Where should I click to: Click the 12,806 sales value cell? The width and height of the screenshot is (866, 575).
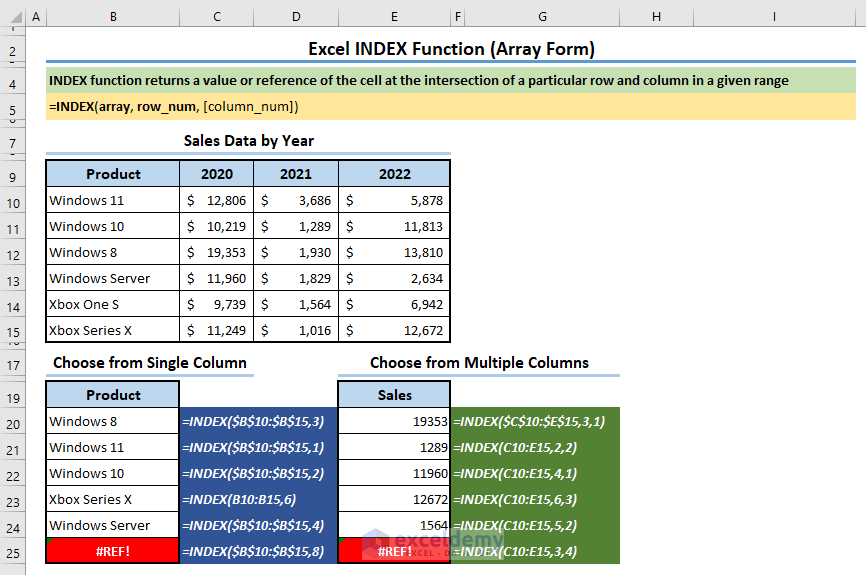coord(216,200)
